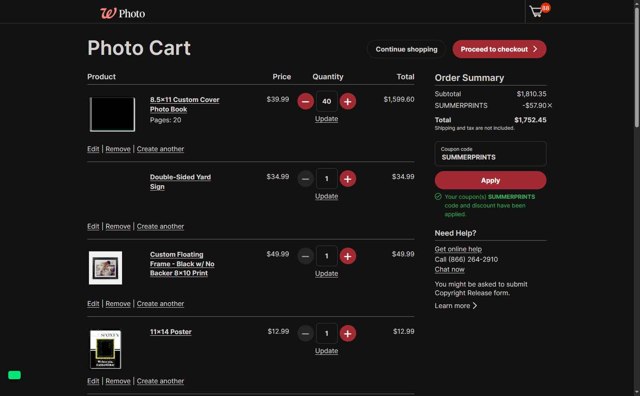Increase quantity of Custom Floating Frame
Screen dimensions: 640x396
click(348, 256)
